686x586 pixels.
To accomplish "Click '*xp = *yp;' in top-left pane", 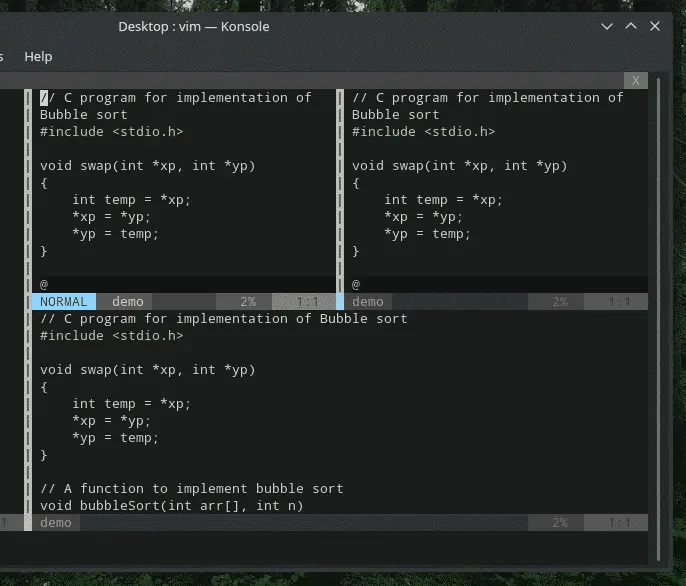I will 112,217.
